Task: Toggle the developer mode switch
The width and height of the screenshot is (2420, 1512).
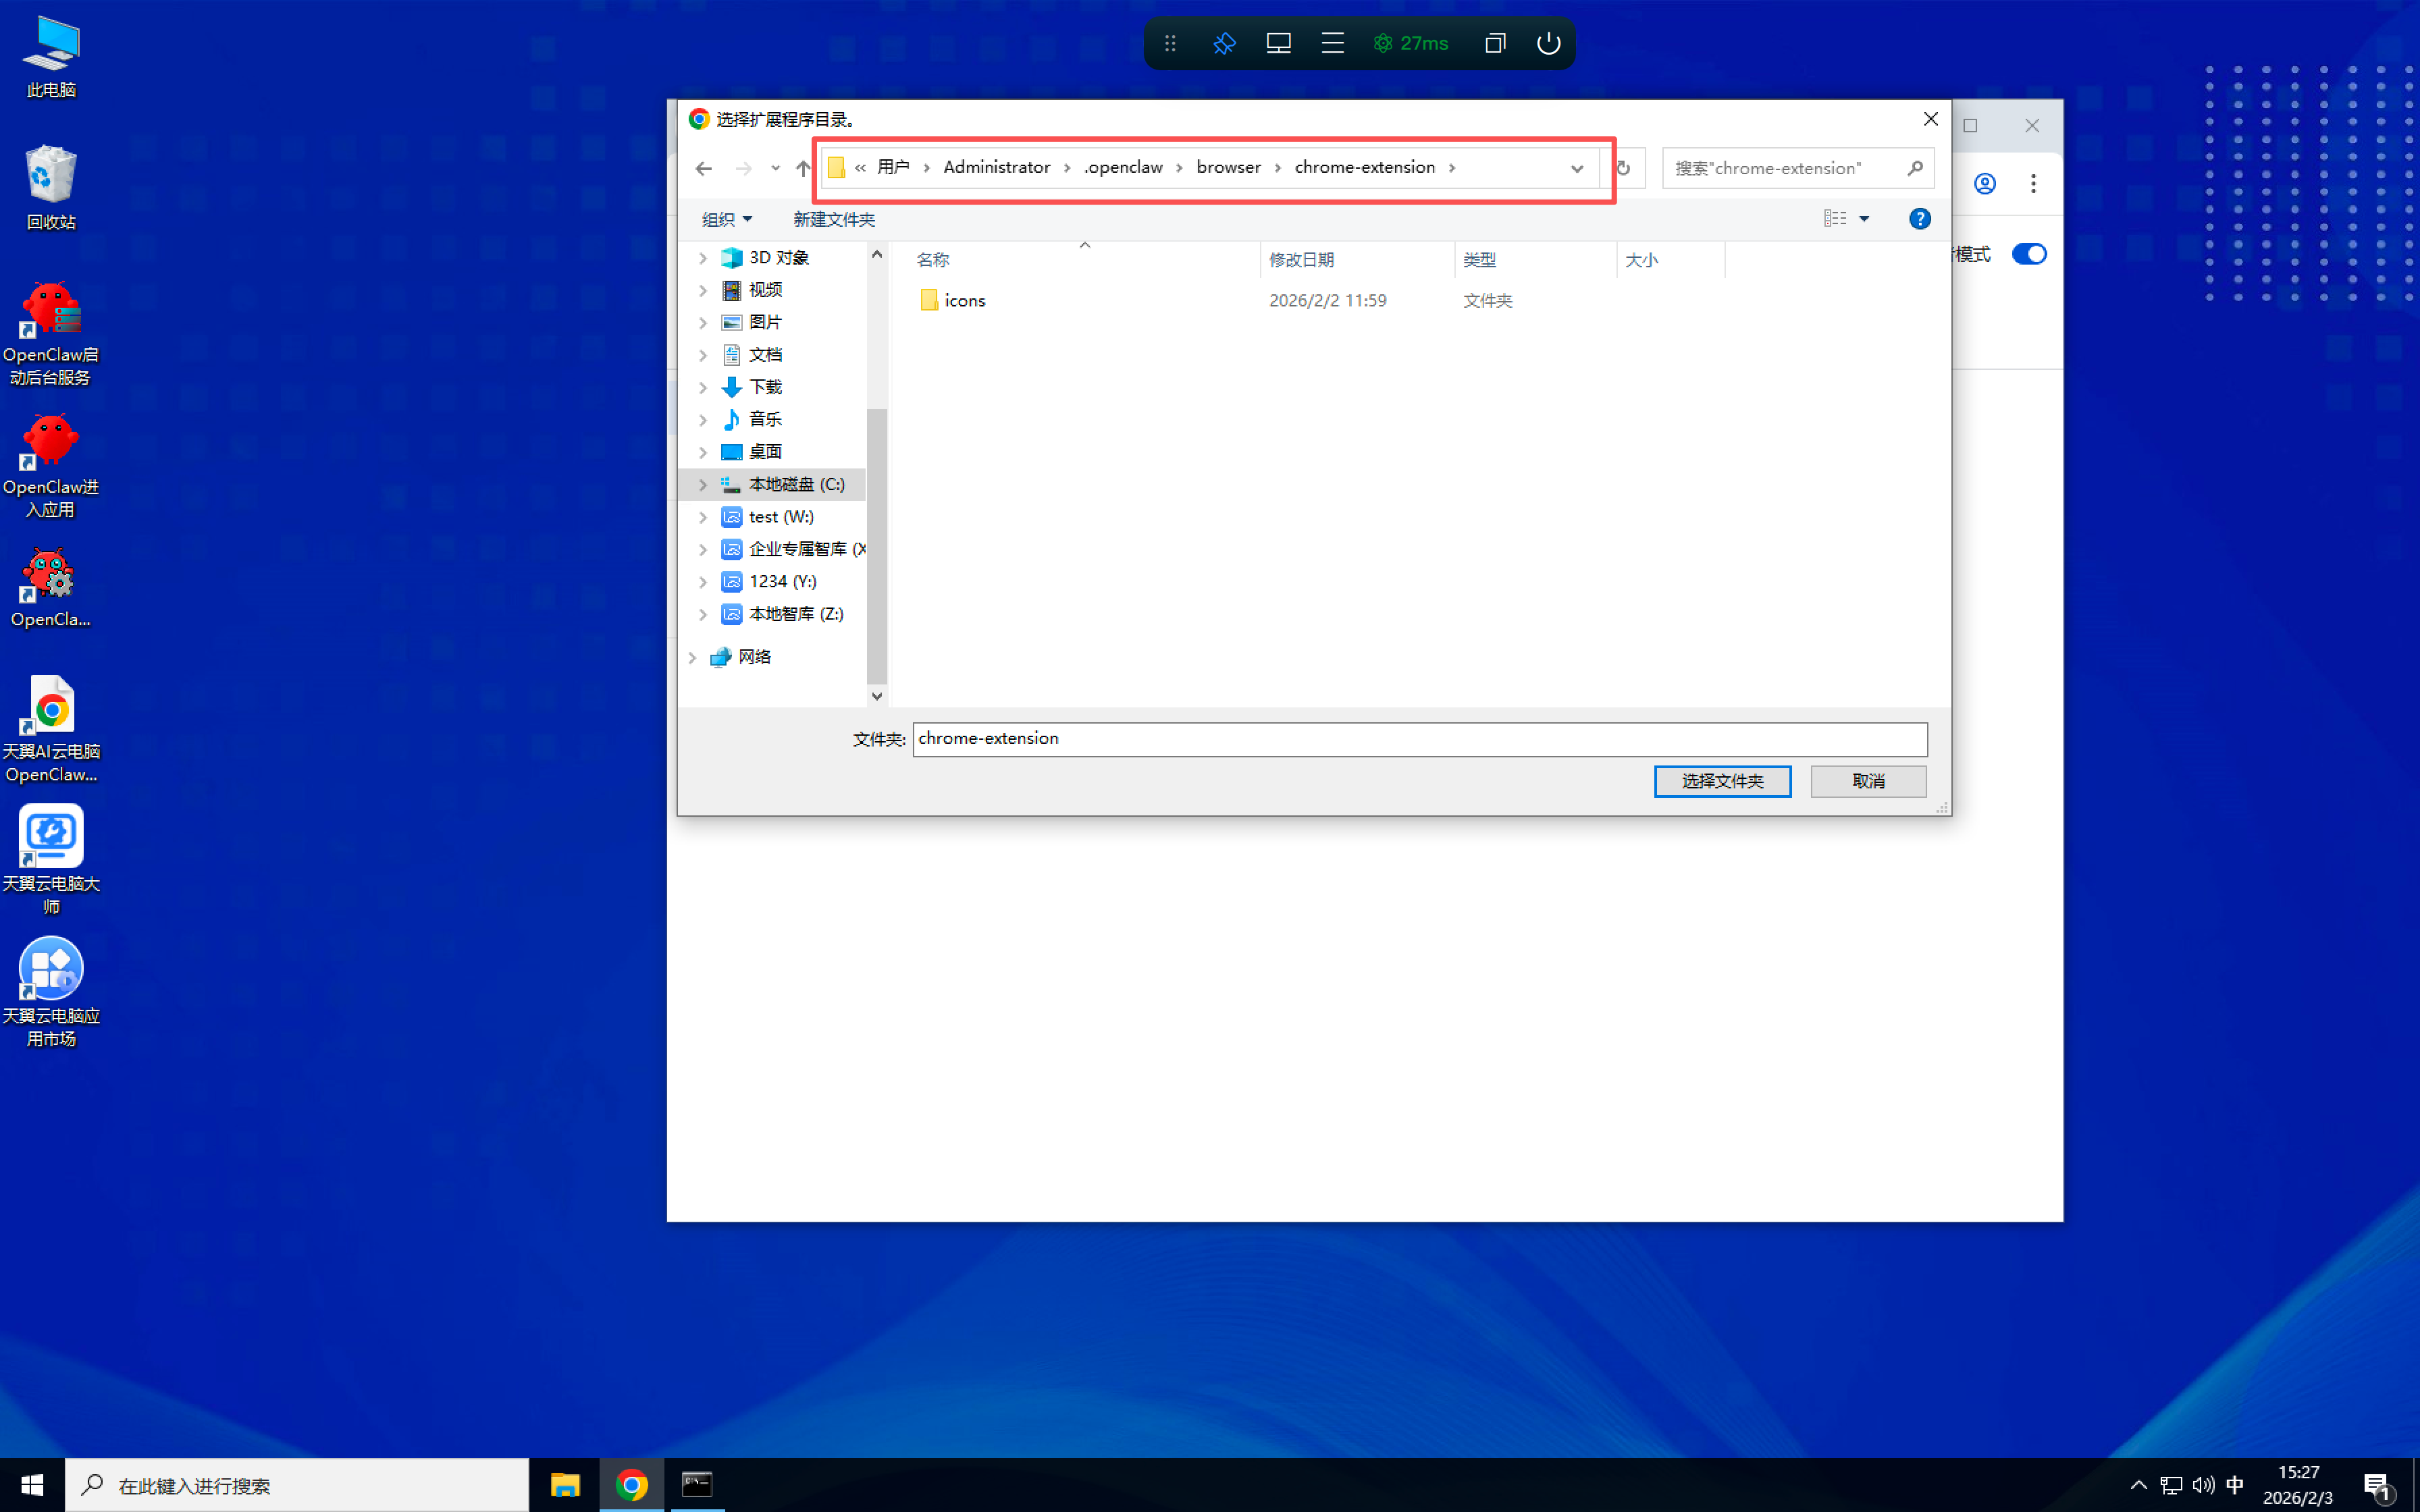Action: click(x=2029, y=254)
